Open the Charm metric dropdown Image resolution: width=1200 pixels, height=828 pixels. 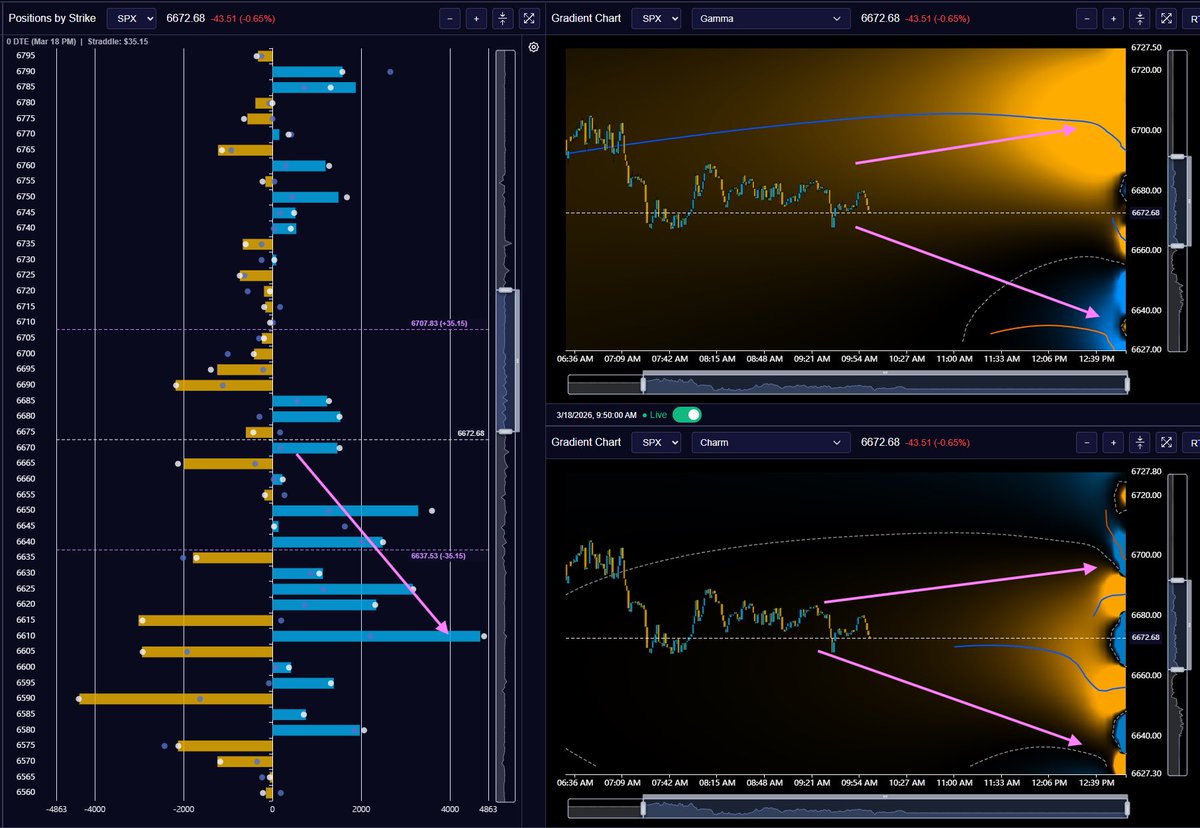[770, 442]
